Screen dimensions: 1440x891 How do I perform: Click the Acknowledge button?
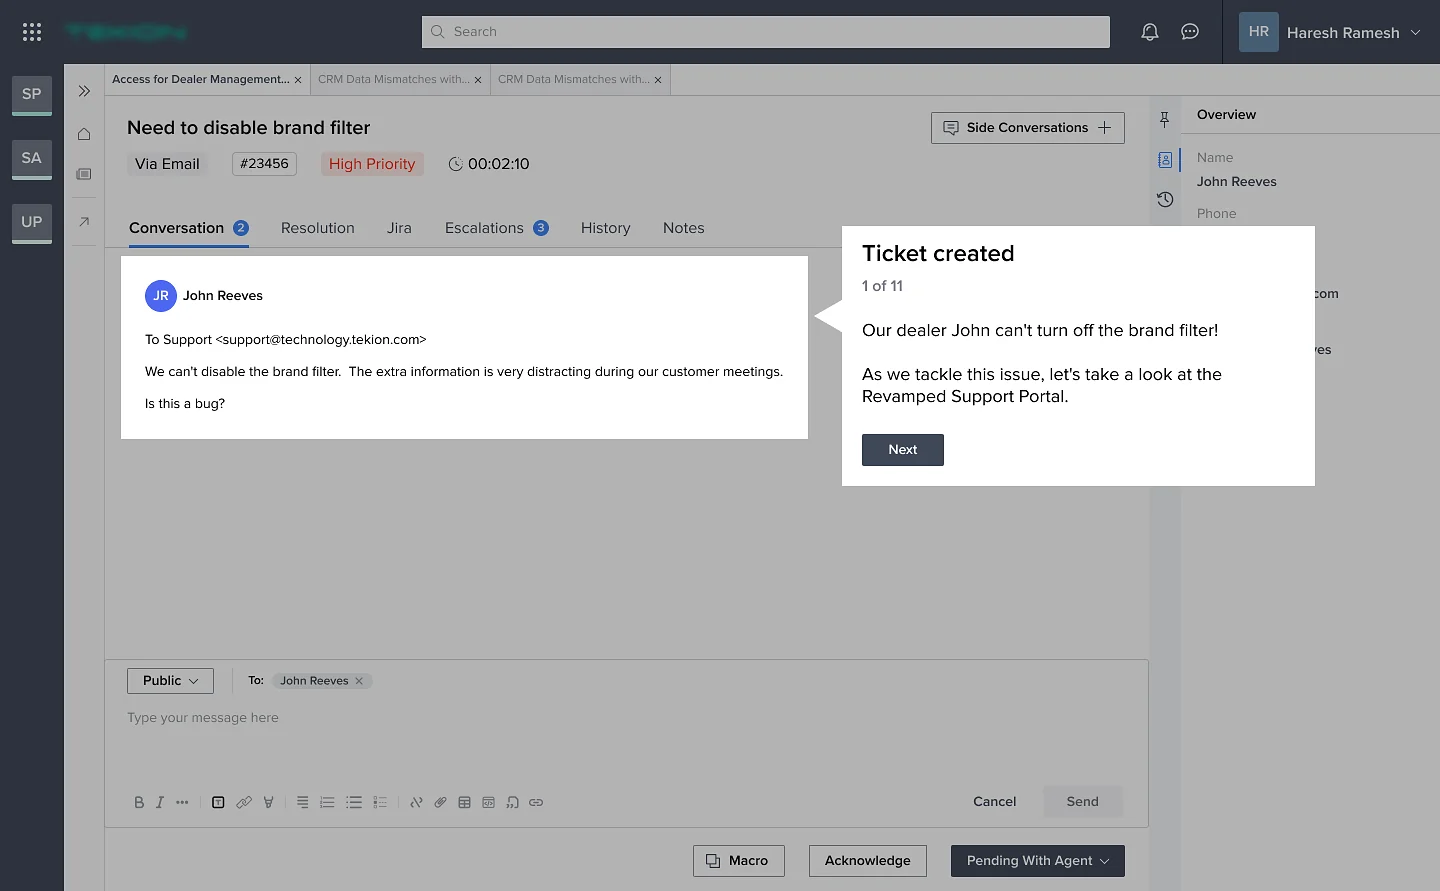coord(868,861)
